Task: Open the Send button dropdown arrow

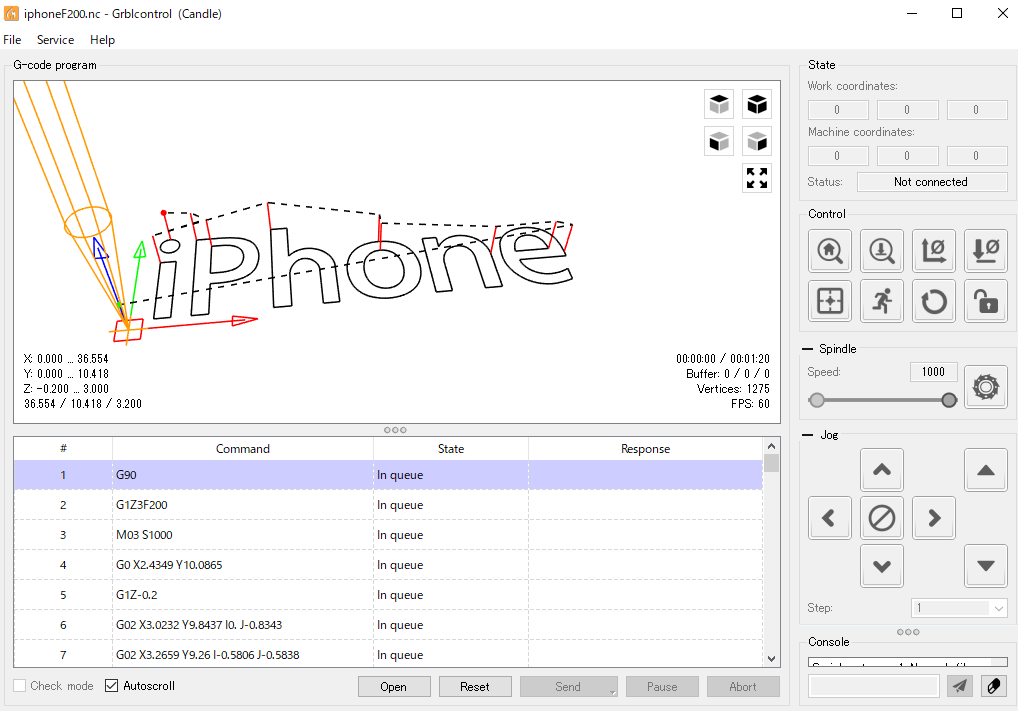Action: coord(612,692)
